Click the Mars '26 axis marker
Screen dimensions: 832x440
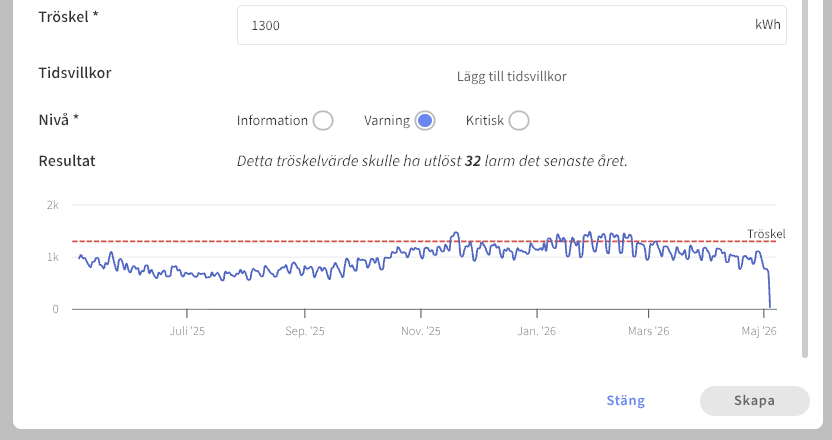(x=648, y=331)
